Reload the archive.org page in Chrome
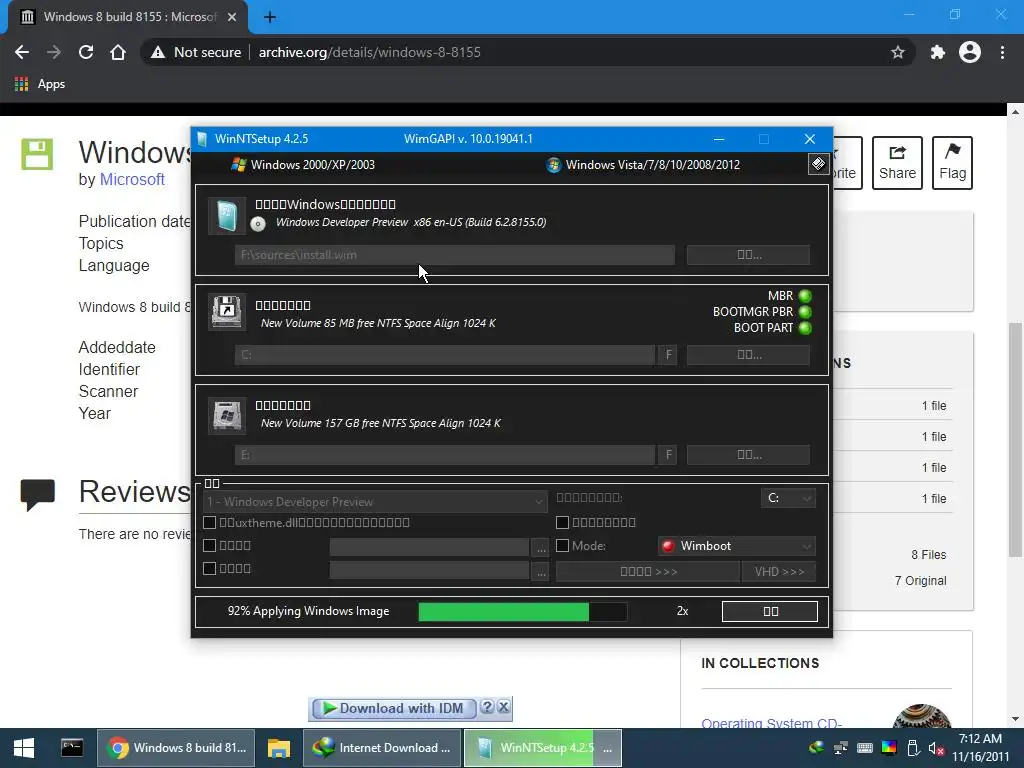 86,52
